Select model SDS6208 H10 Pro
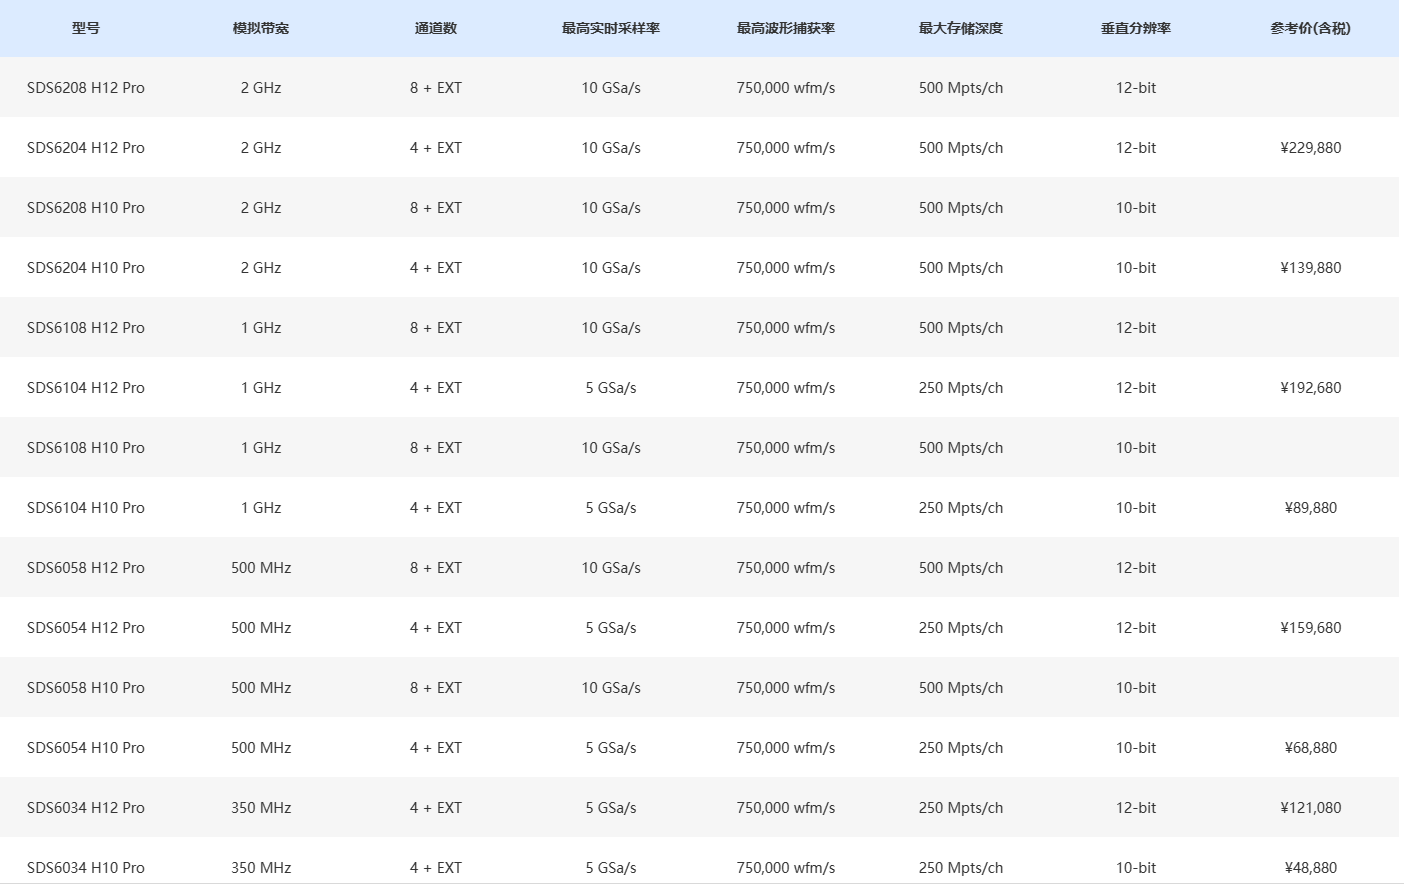The width and height of the screenshot is (1404, 884). 86,208
